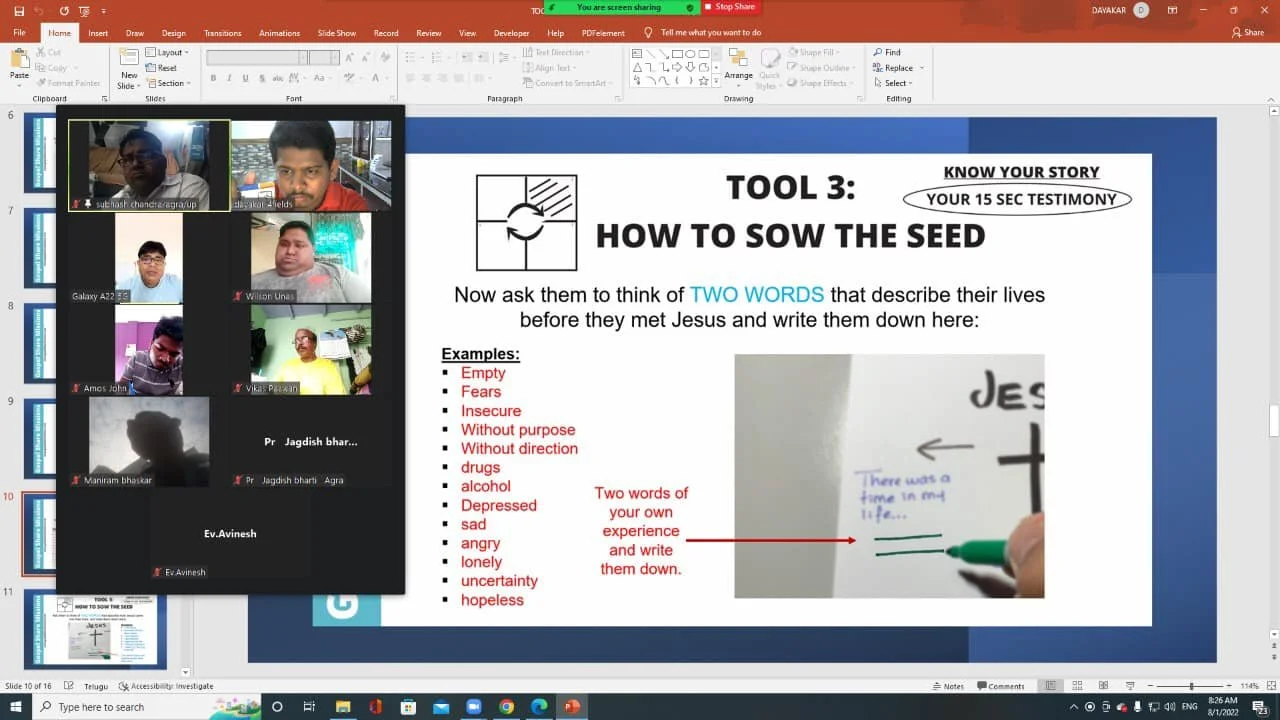Viewport: 1280px width, 720px height.
Task: Open the Layout dropdown
Action: (166, 52)
